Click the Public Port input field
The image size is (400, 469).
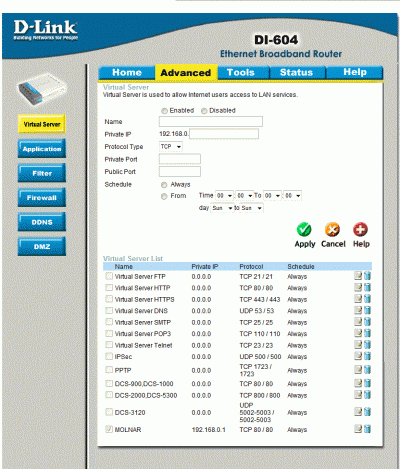pyautogui.click(x=180, y=172)
